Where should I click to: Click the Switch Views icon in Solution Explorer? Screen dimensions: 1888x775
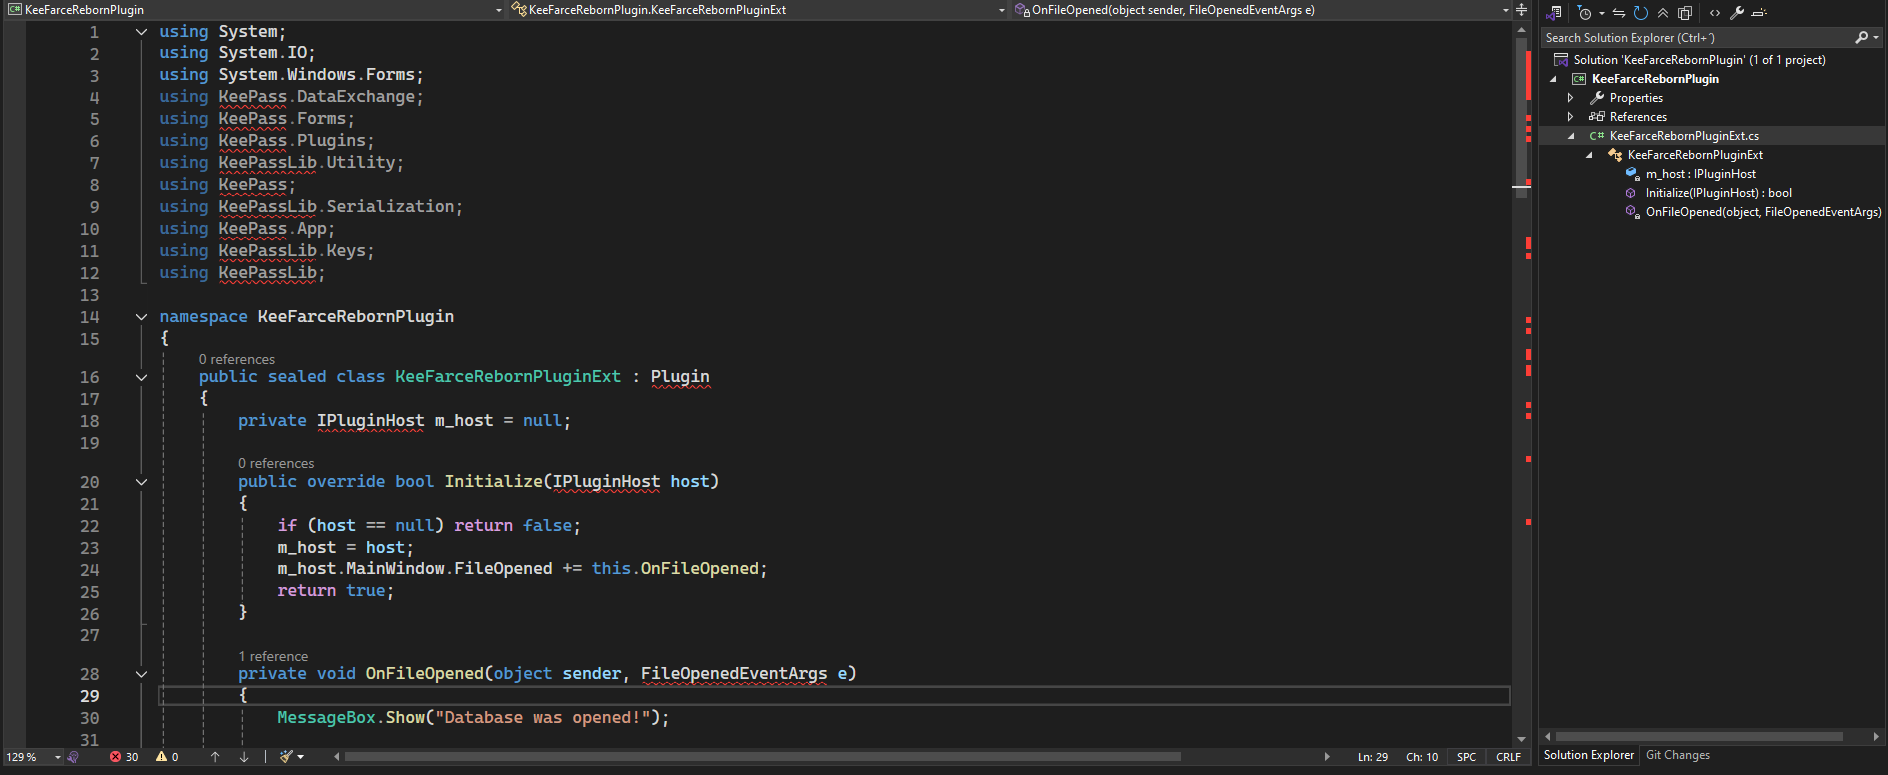[x=1554, y=13]
